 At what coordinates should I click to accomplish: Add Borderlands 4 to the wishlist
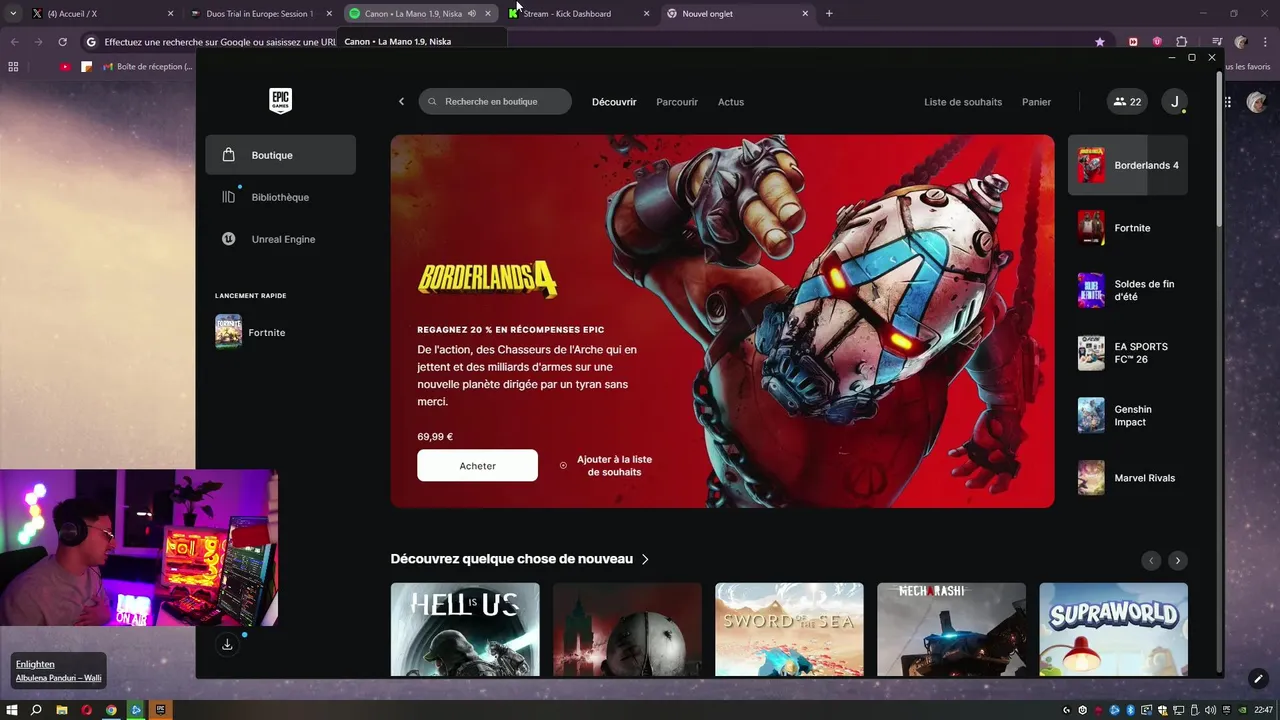[606, 466]
